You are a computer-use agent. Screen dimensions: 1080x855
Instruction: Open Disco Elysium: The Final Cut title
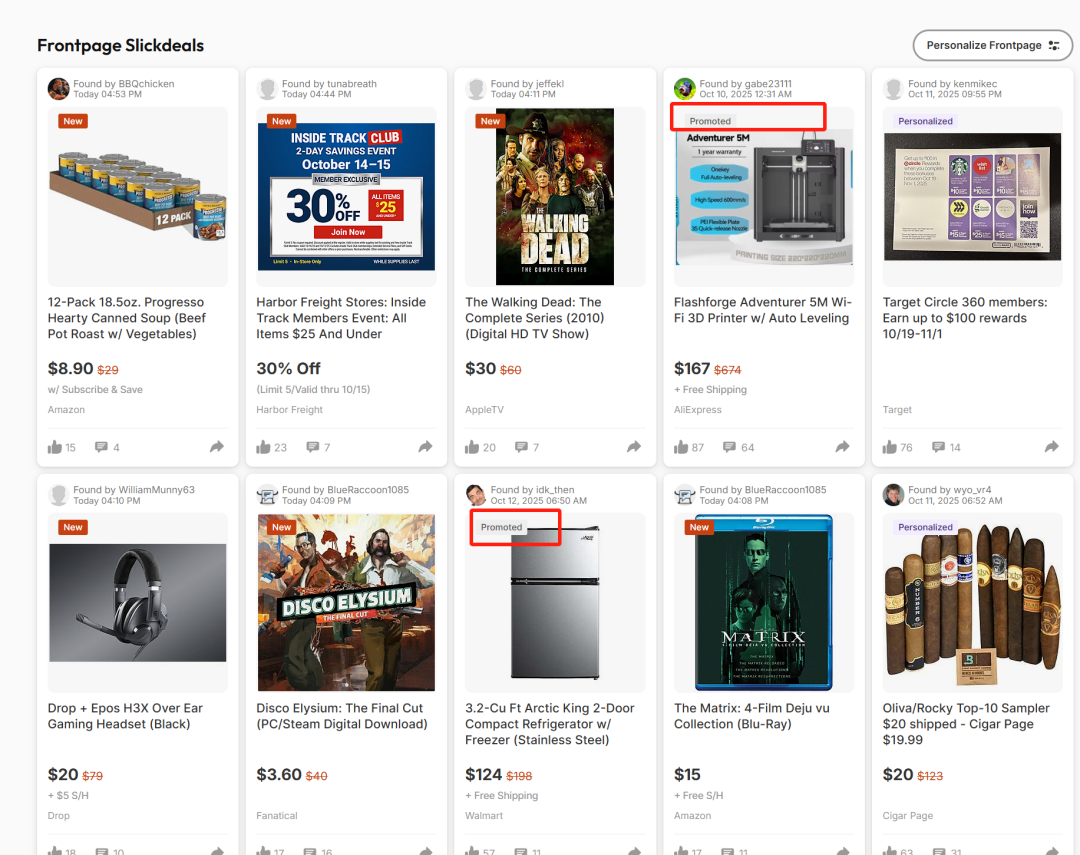(342, 716)
